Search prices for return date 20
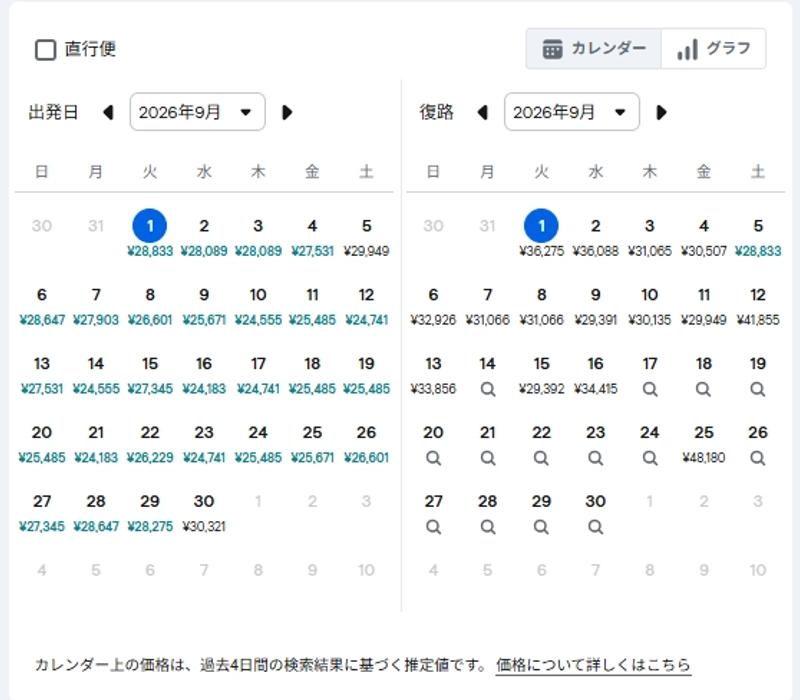Screen dimensions: 800x700 click(x=434, y=458)
